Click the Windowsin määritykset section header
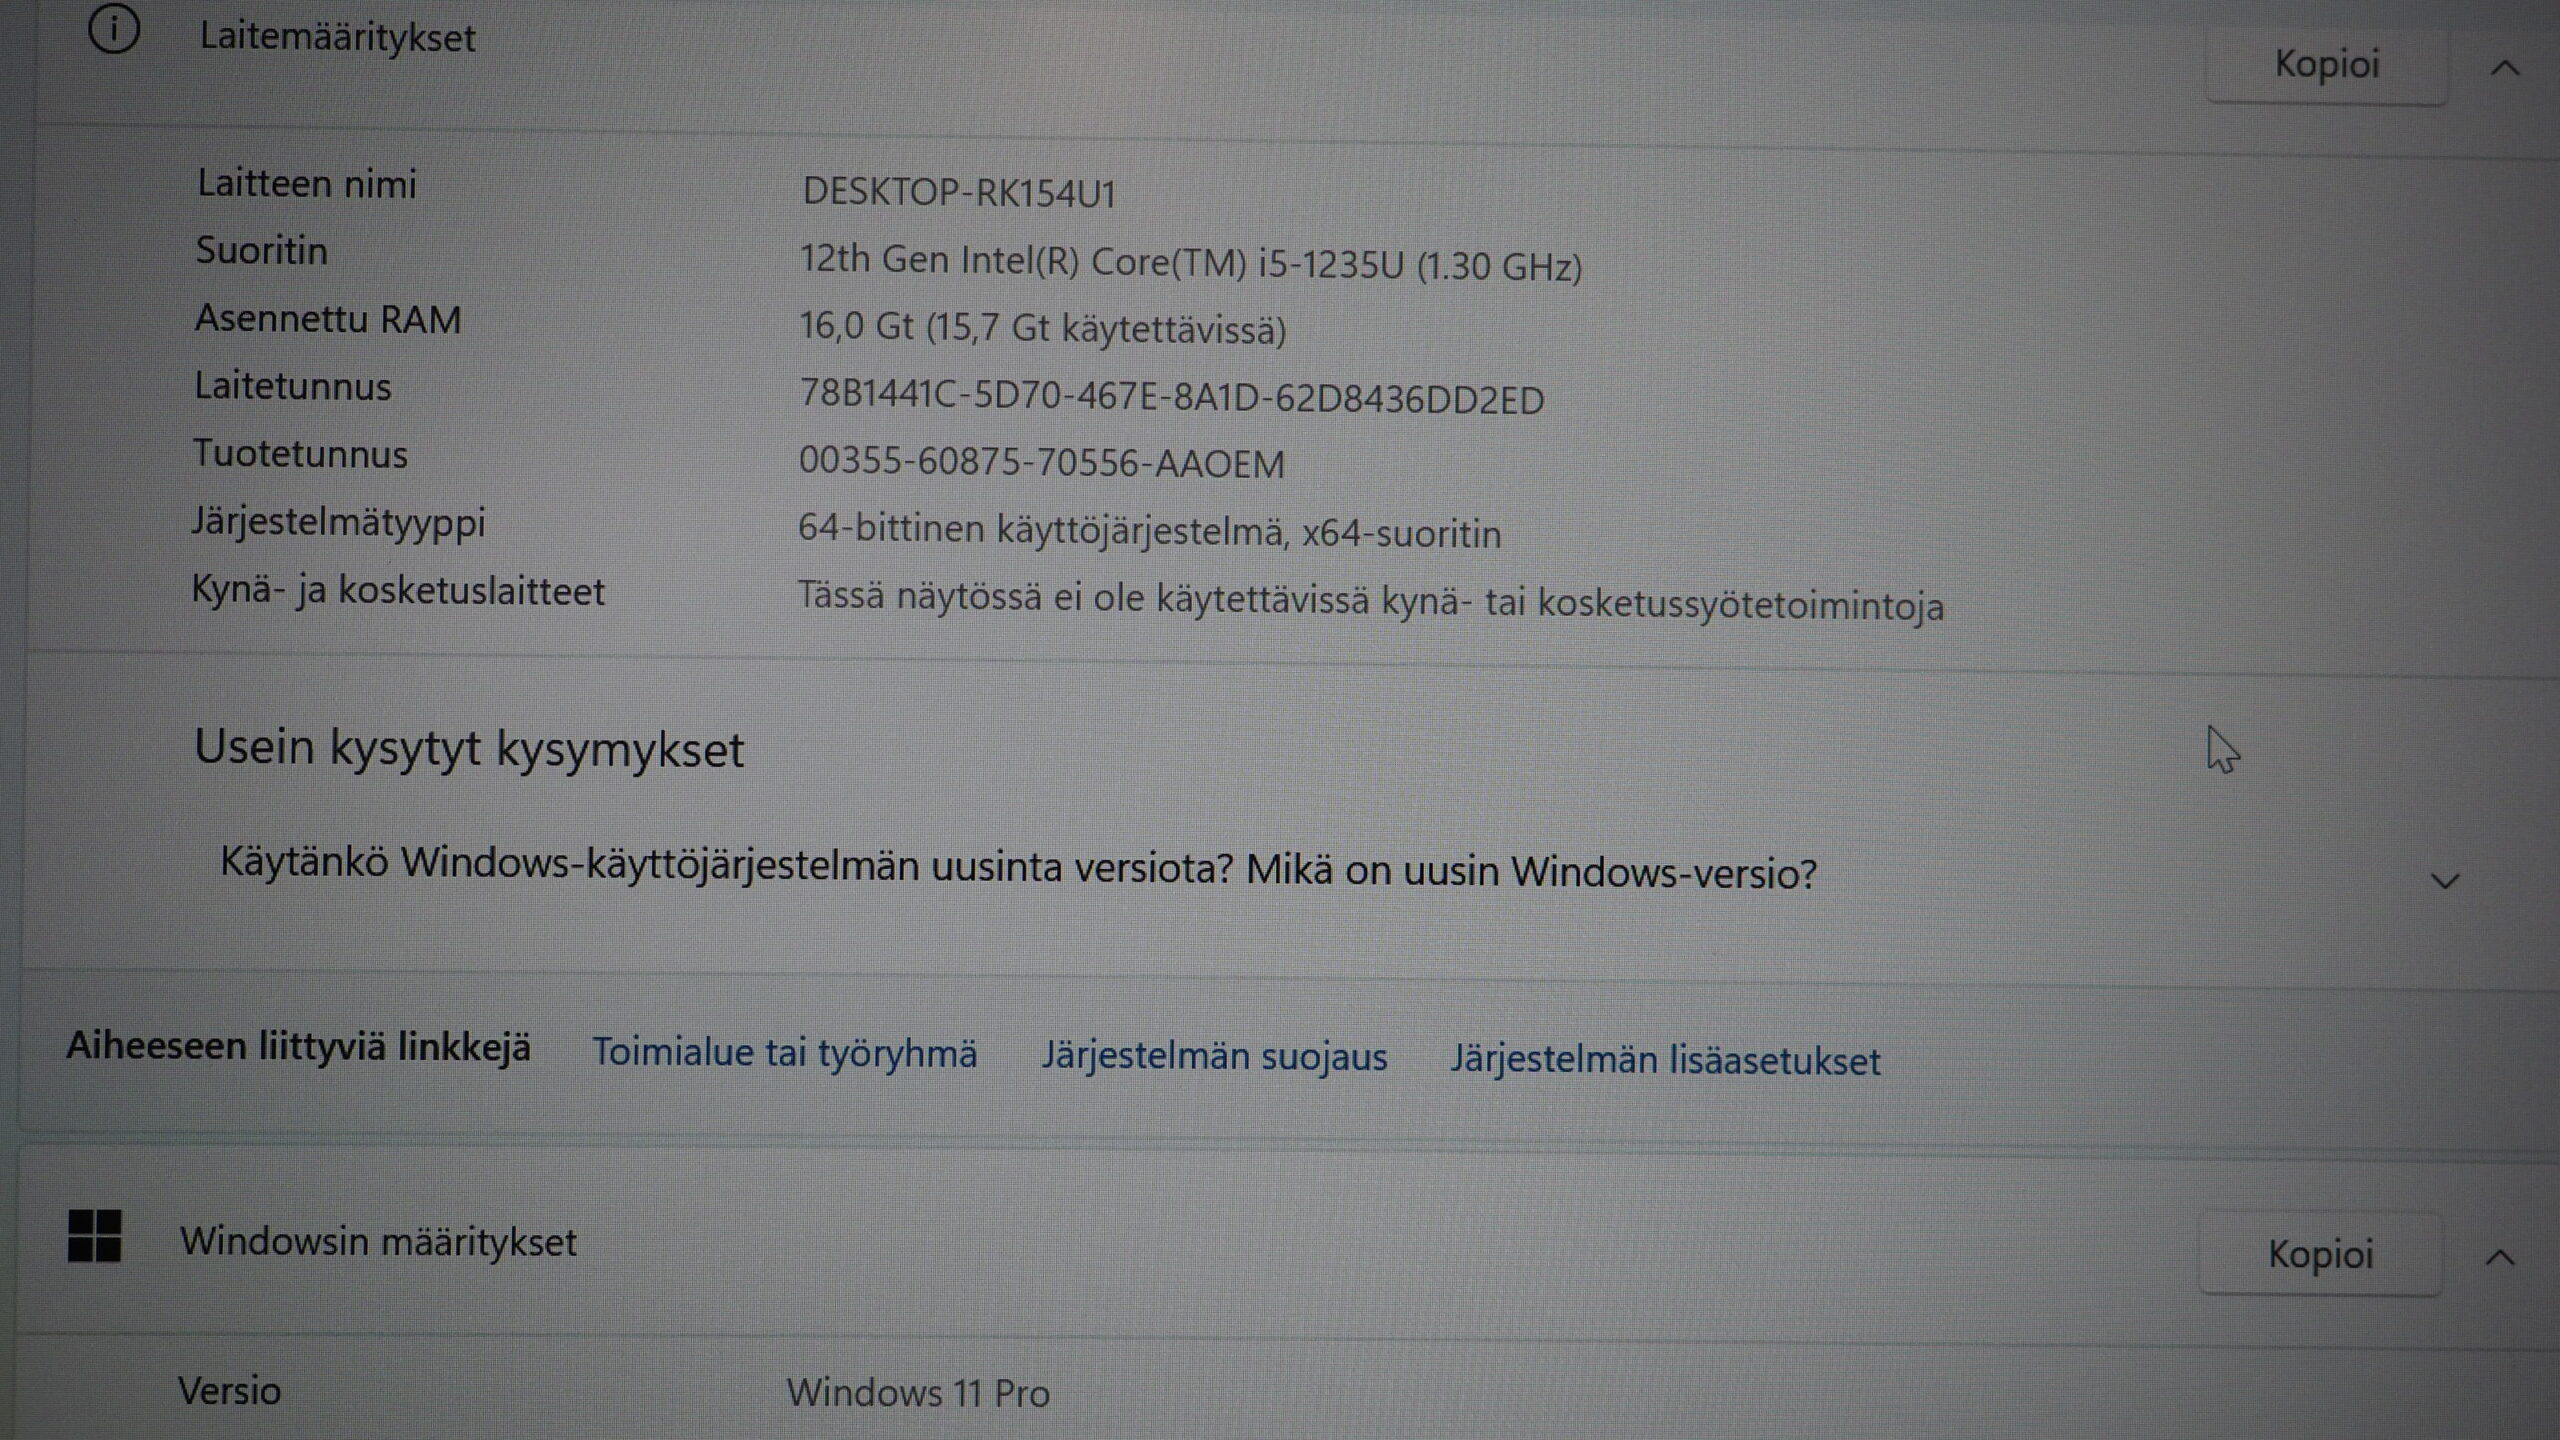Viewport: 2560px width, 1440px height. click(x=378, y=1242)
